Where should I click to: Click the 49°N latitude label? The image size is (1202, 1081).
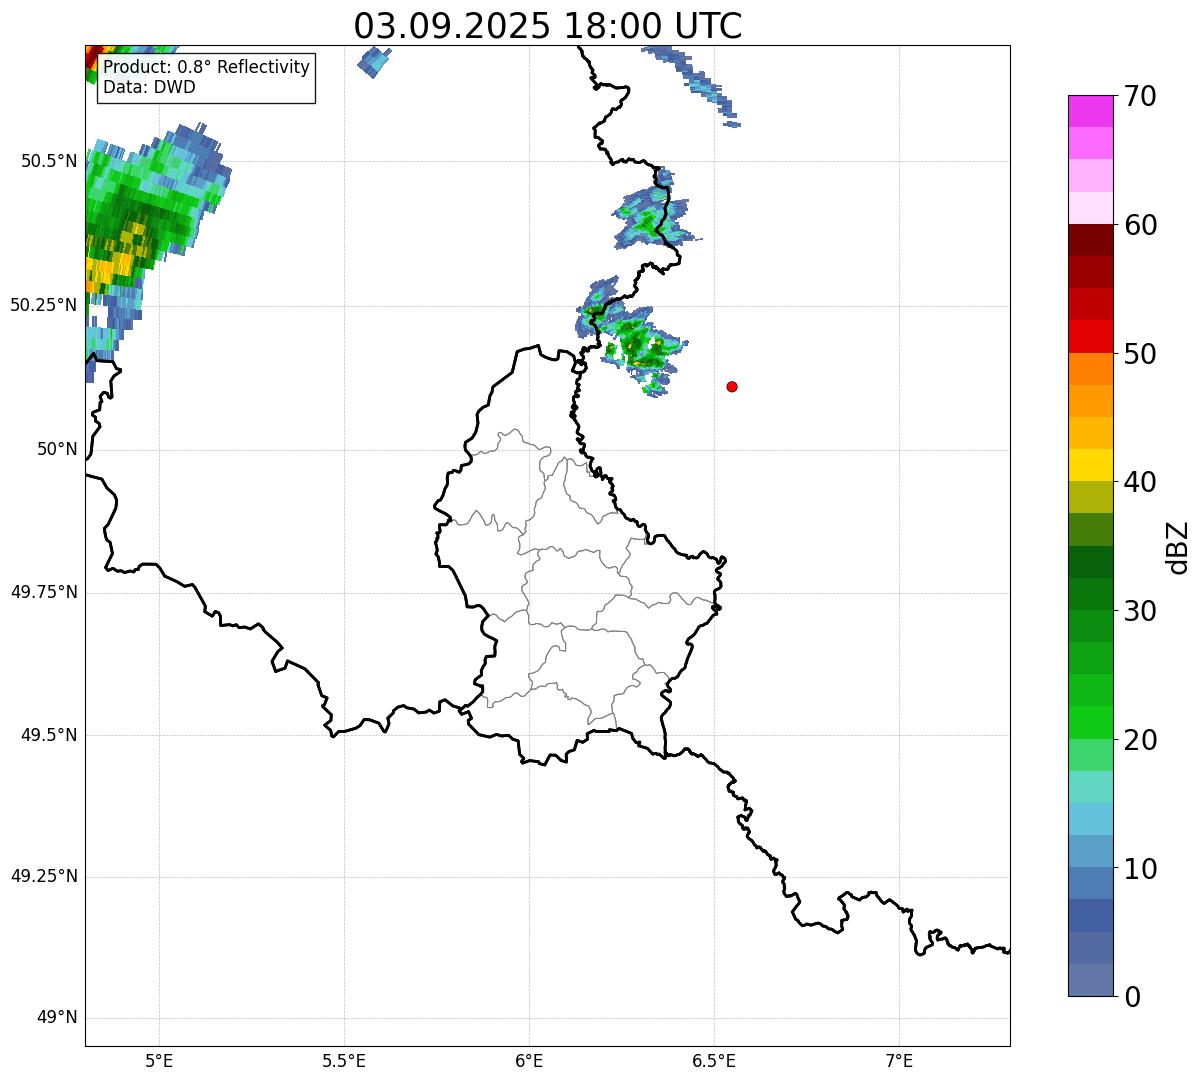pos(57,1018)
